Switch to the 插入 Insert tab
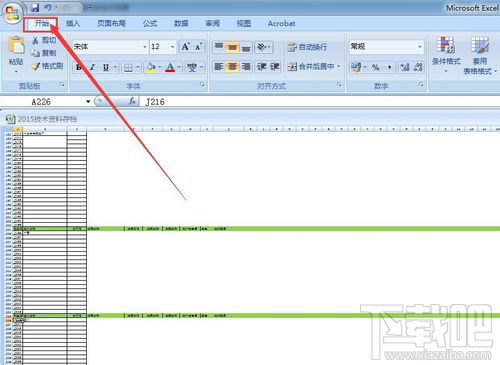The width and height of the screenshot is (500, 365). point(73,24)
